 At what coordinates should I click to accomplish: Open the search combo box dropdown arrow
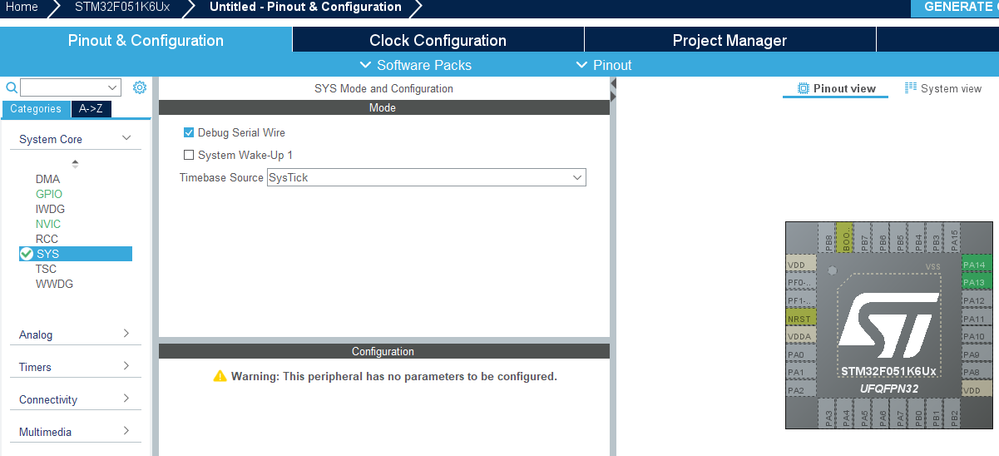click(x=113, y=87)
